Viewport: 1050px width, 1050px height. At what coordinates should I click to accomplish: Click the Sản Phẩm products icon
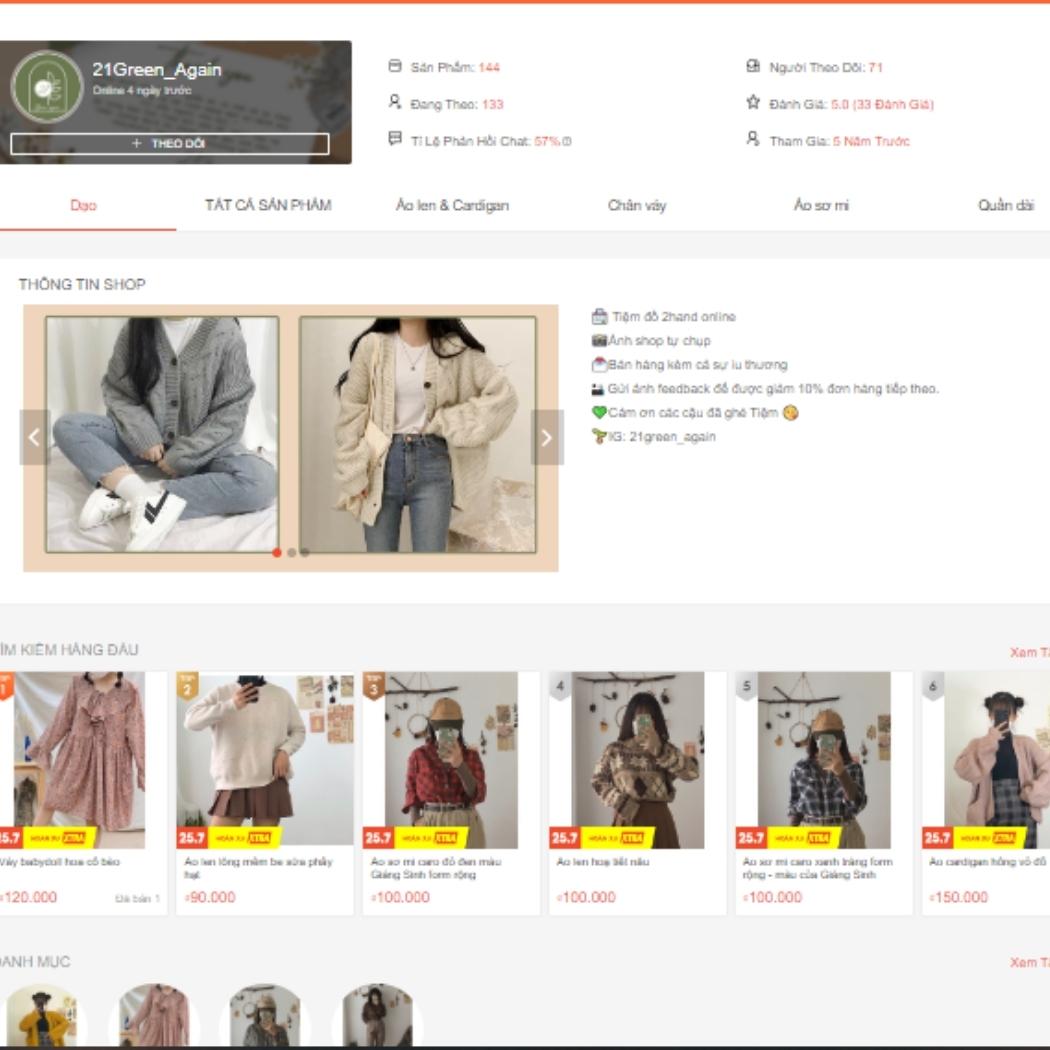395,66
